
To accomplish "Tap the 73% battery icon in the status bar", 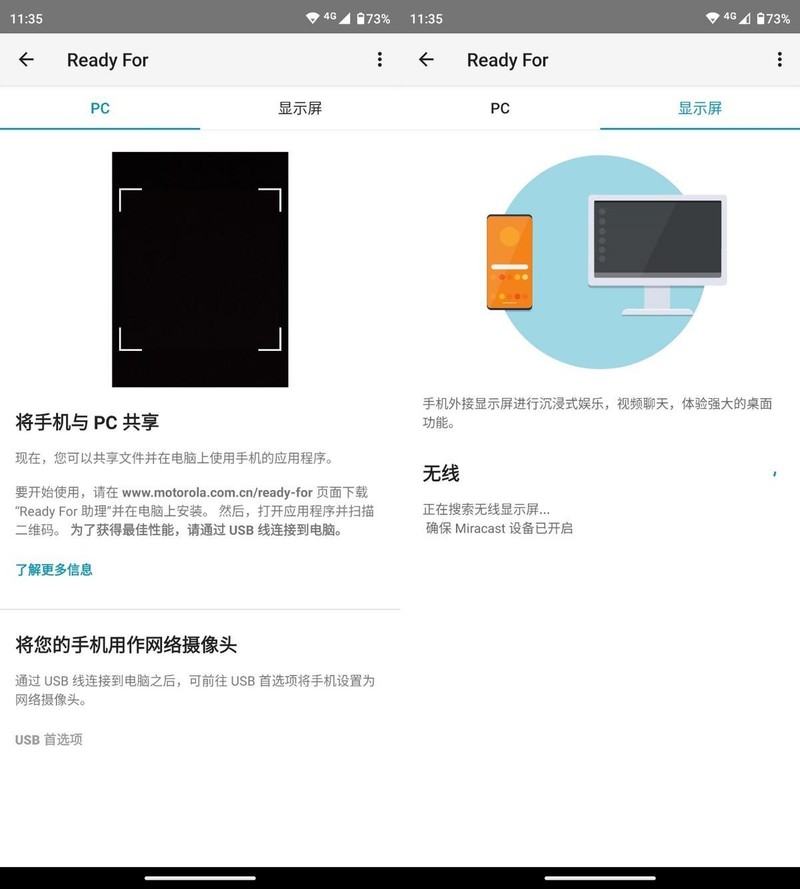I will pos(360,16).
